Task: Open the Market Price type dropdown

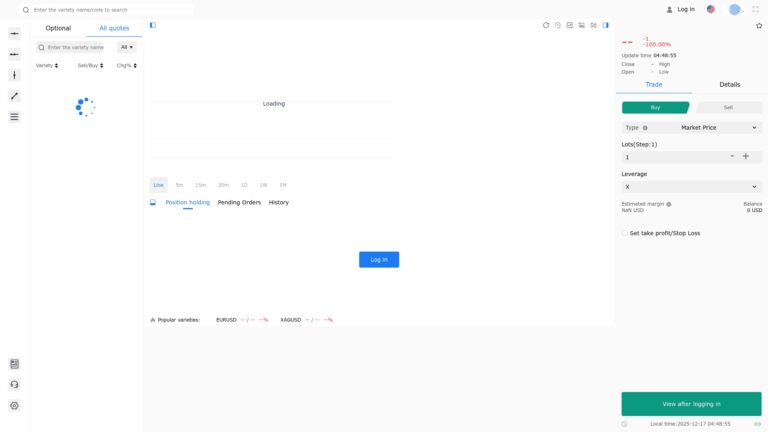Action: [691, 128]
